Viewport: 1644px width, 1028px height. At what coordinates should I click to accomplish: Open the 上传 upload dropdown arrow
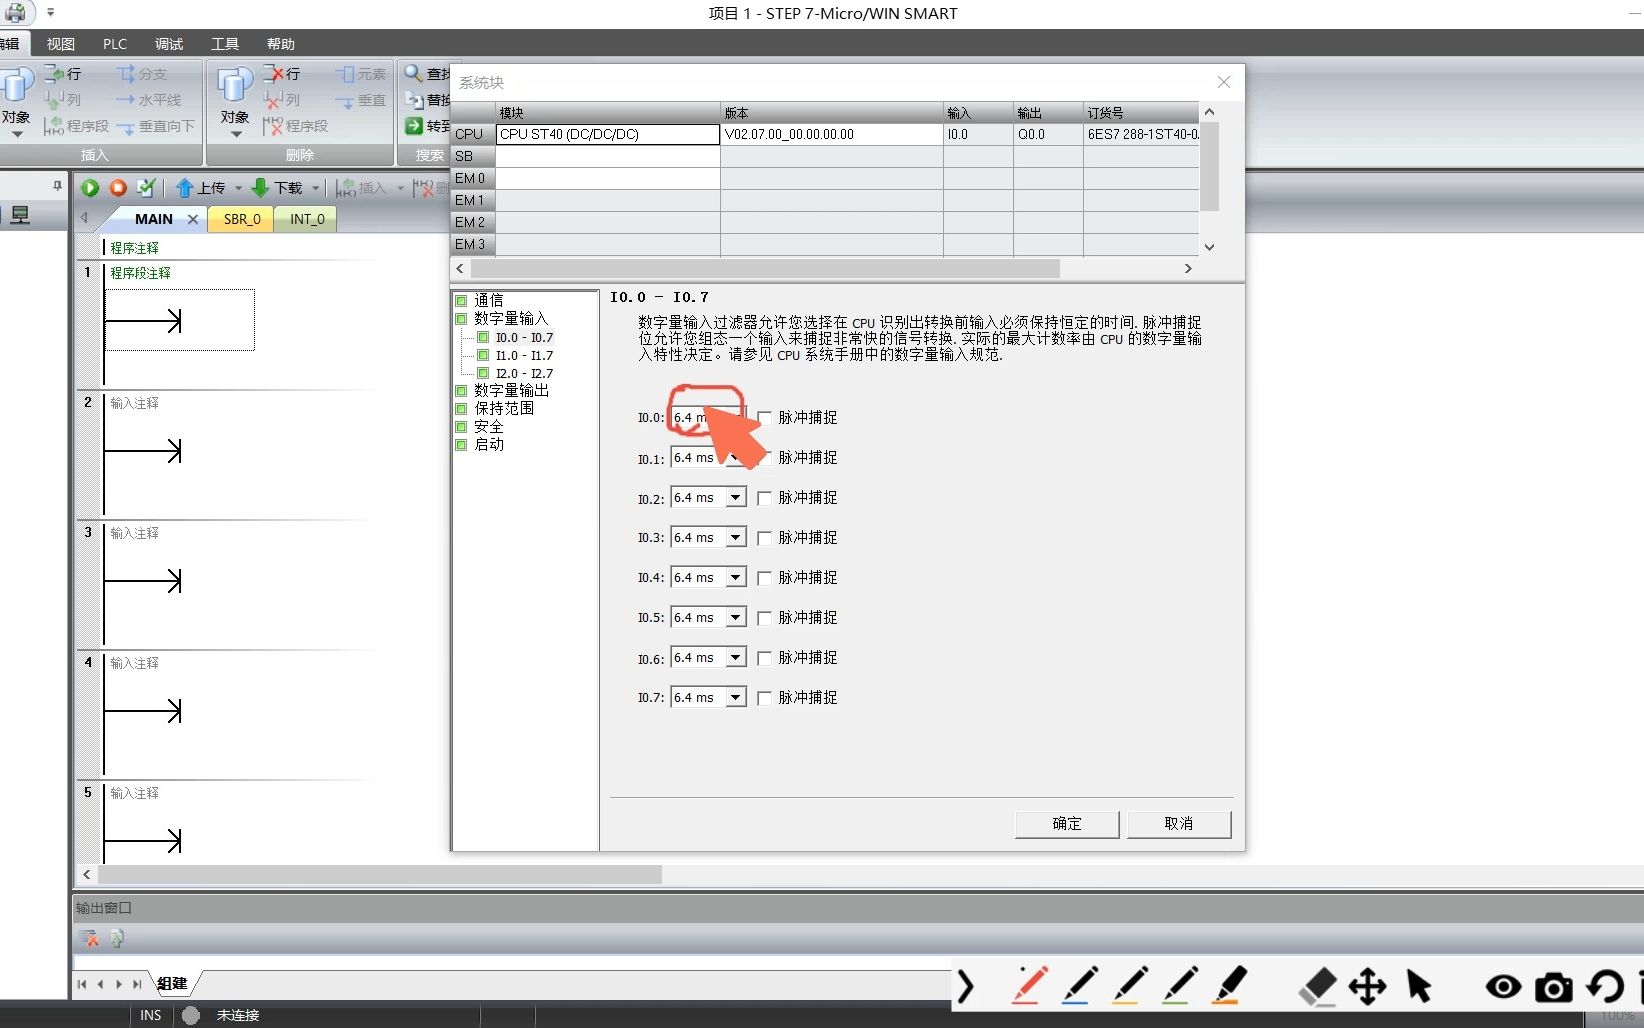[x=238, y=188]
